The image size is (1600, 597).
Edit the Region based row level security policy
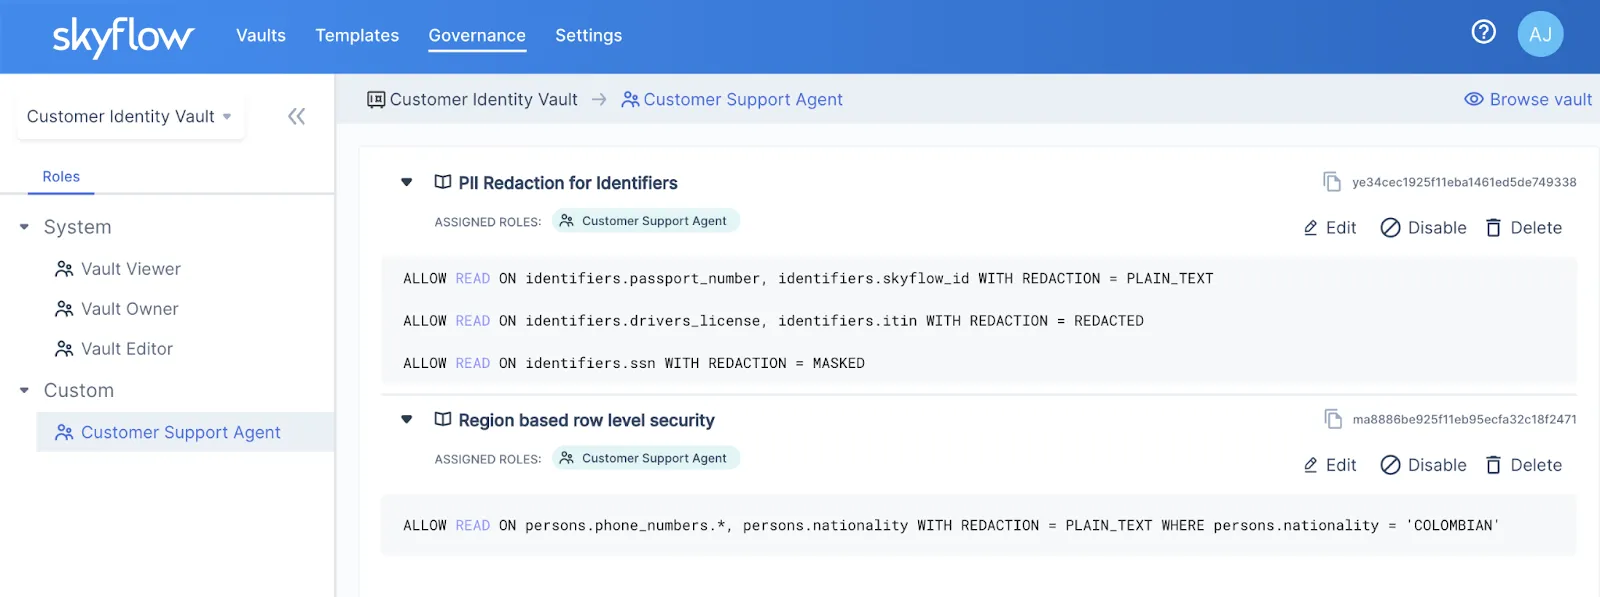tap(1330, 465)
